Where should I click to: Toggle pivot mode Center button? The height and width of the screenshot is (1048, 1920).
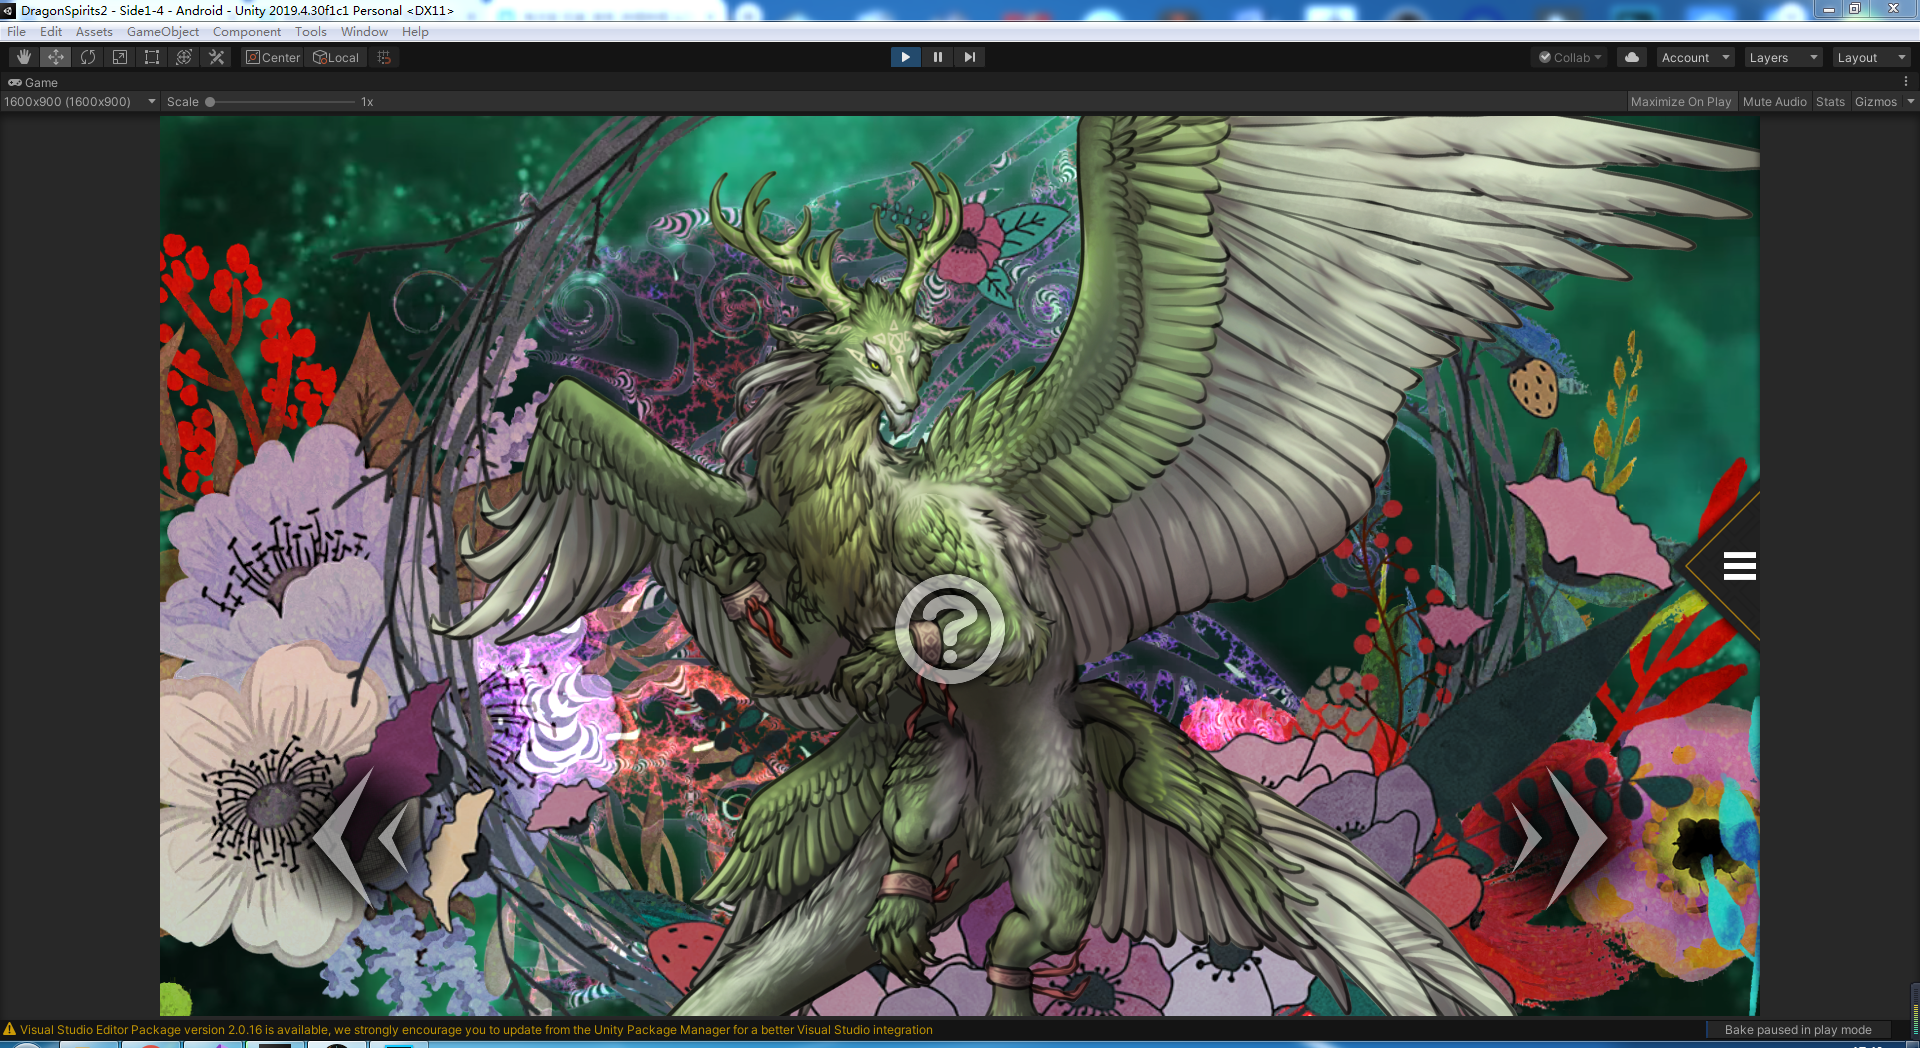[273, 57]
